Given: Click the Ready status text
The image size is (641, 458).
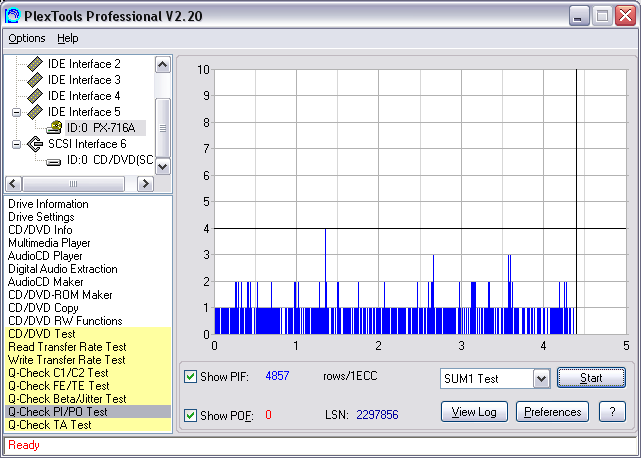Looking at the screenshot, I should [24, 445].
